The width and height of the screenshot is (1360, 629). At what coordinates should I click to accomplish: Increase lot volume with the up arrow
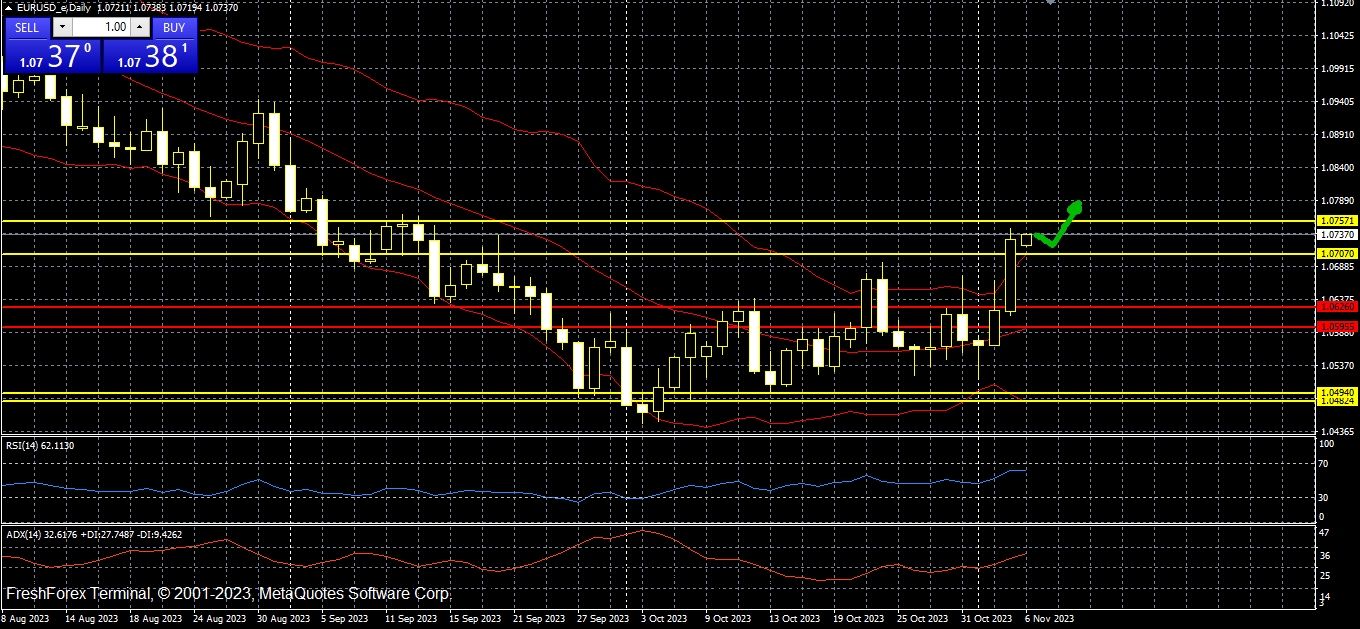(x=139, y=28)
